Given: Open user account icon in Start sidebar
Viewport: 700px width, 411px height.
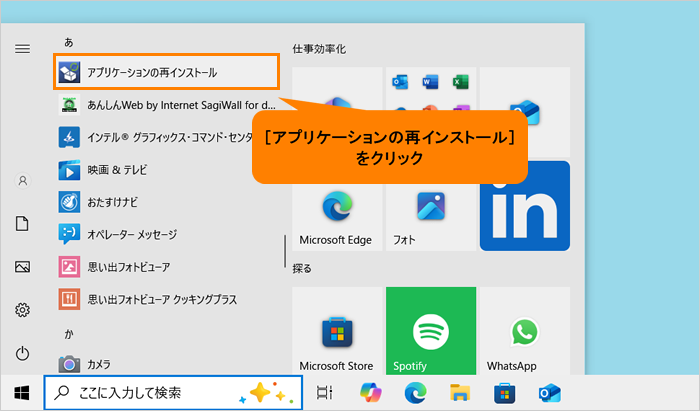Looking at the screenshot, I should (x=22, y=181).
